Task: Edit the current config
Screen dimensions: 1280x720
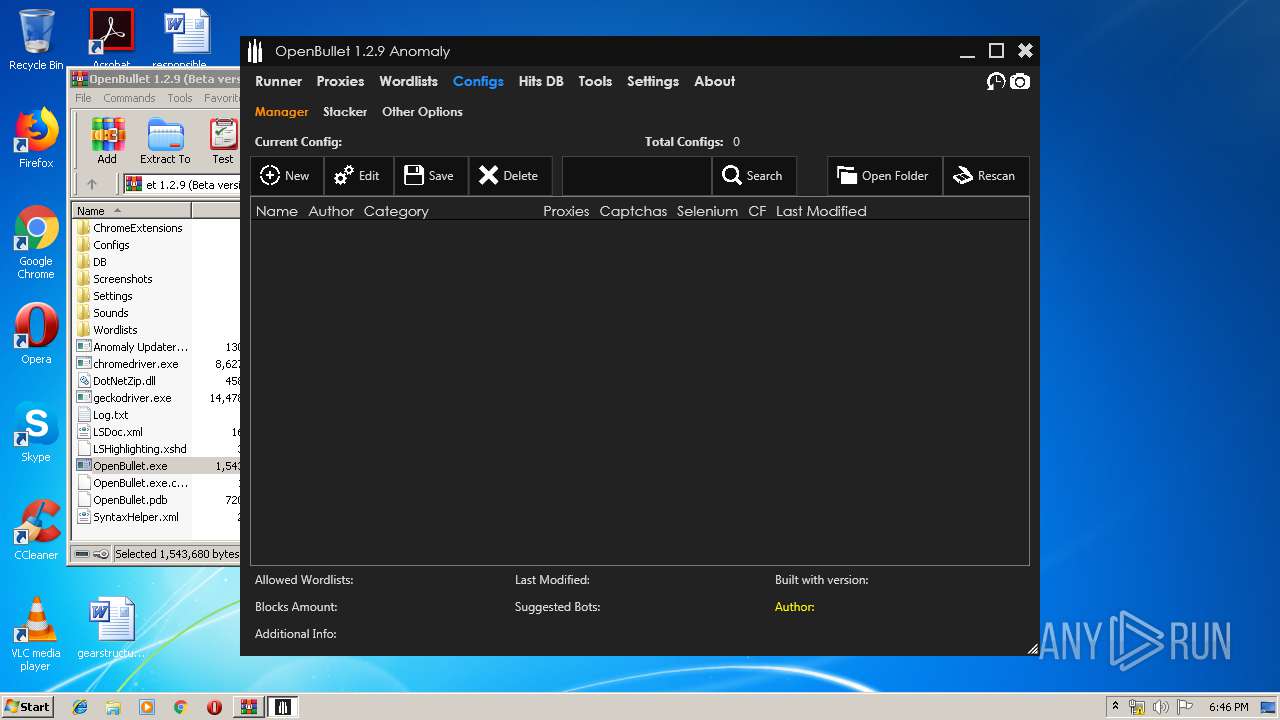Action: 358,176
